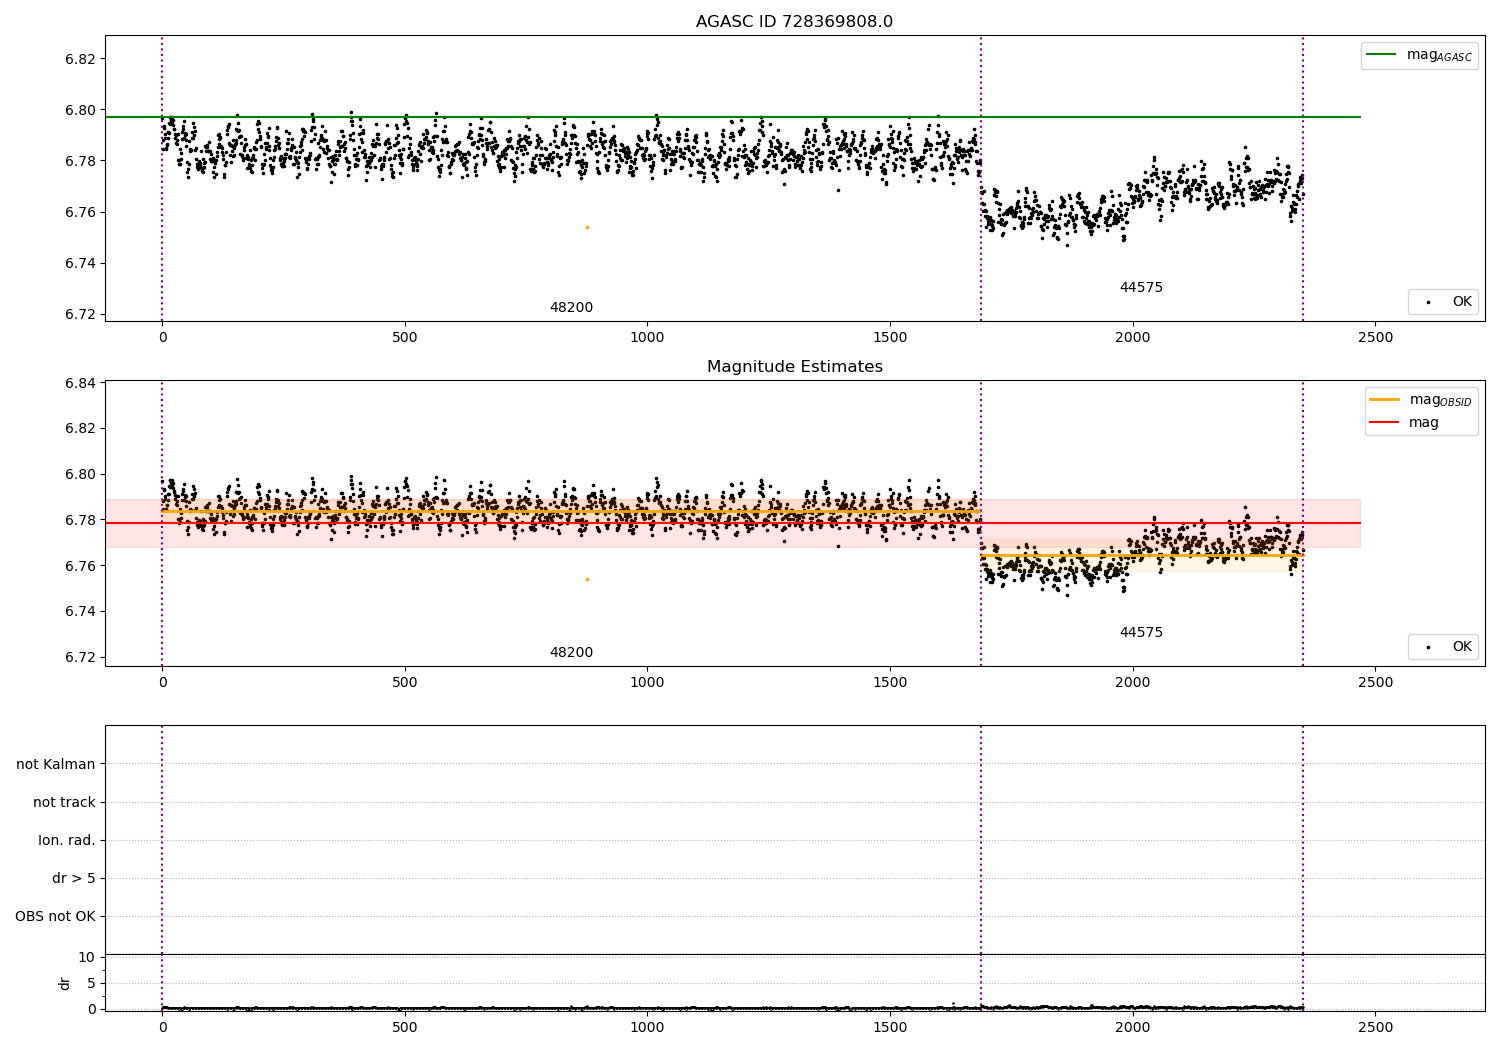Click the 48200 label in Magnitude Estimates plot
The image size is (1500, 1050).
click(571, 653)
